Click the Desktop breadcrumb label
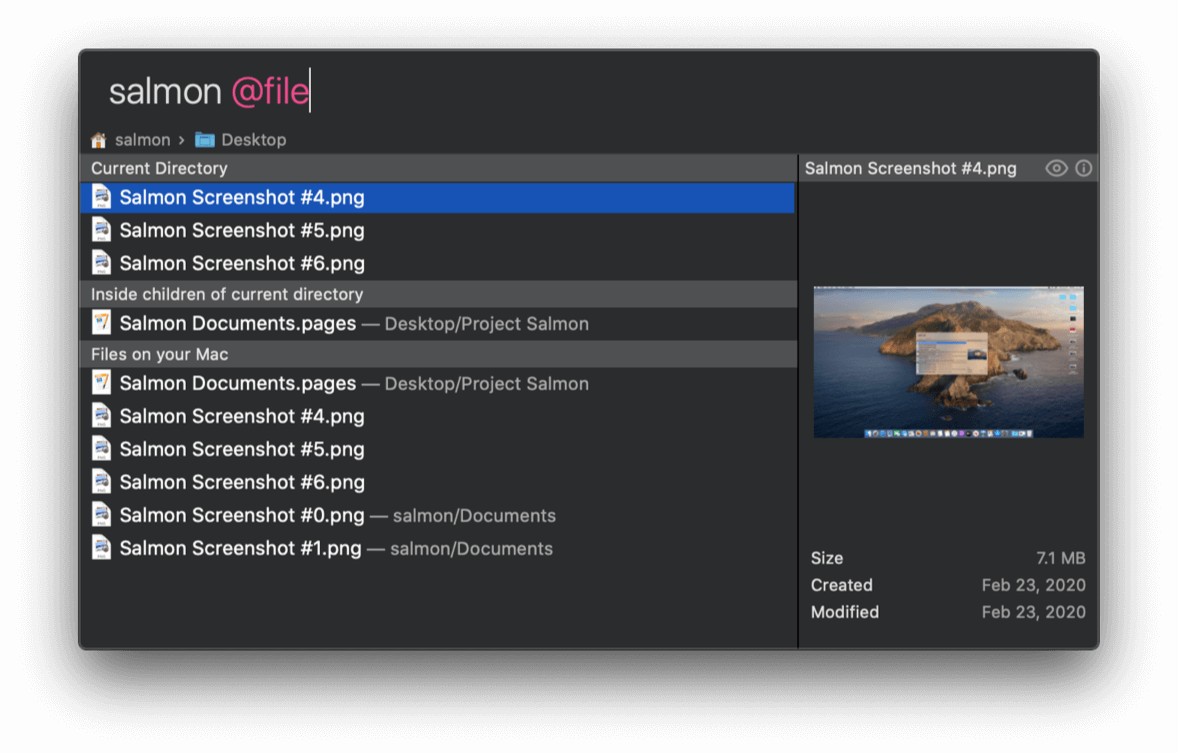The height and width of the screenshot is (753, 1178). point(253,140)
